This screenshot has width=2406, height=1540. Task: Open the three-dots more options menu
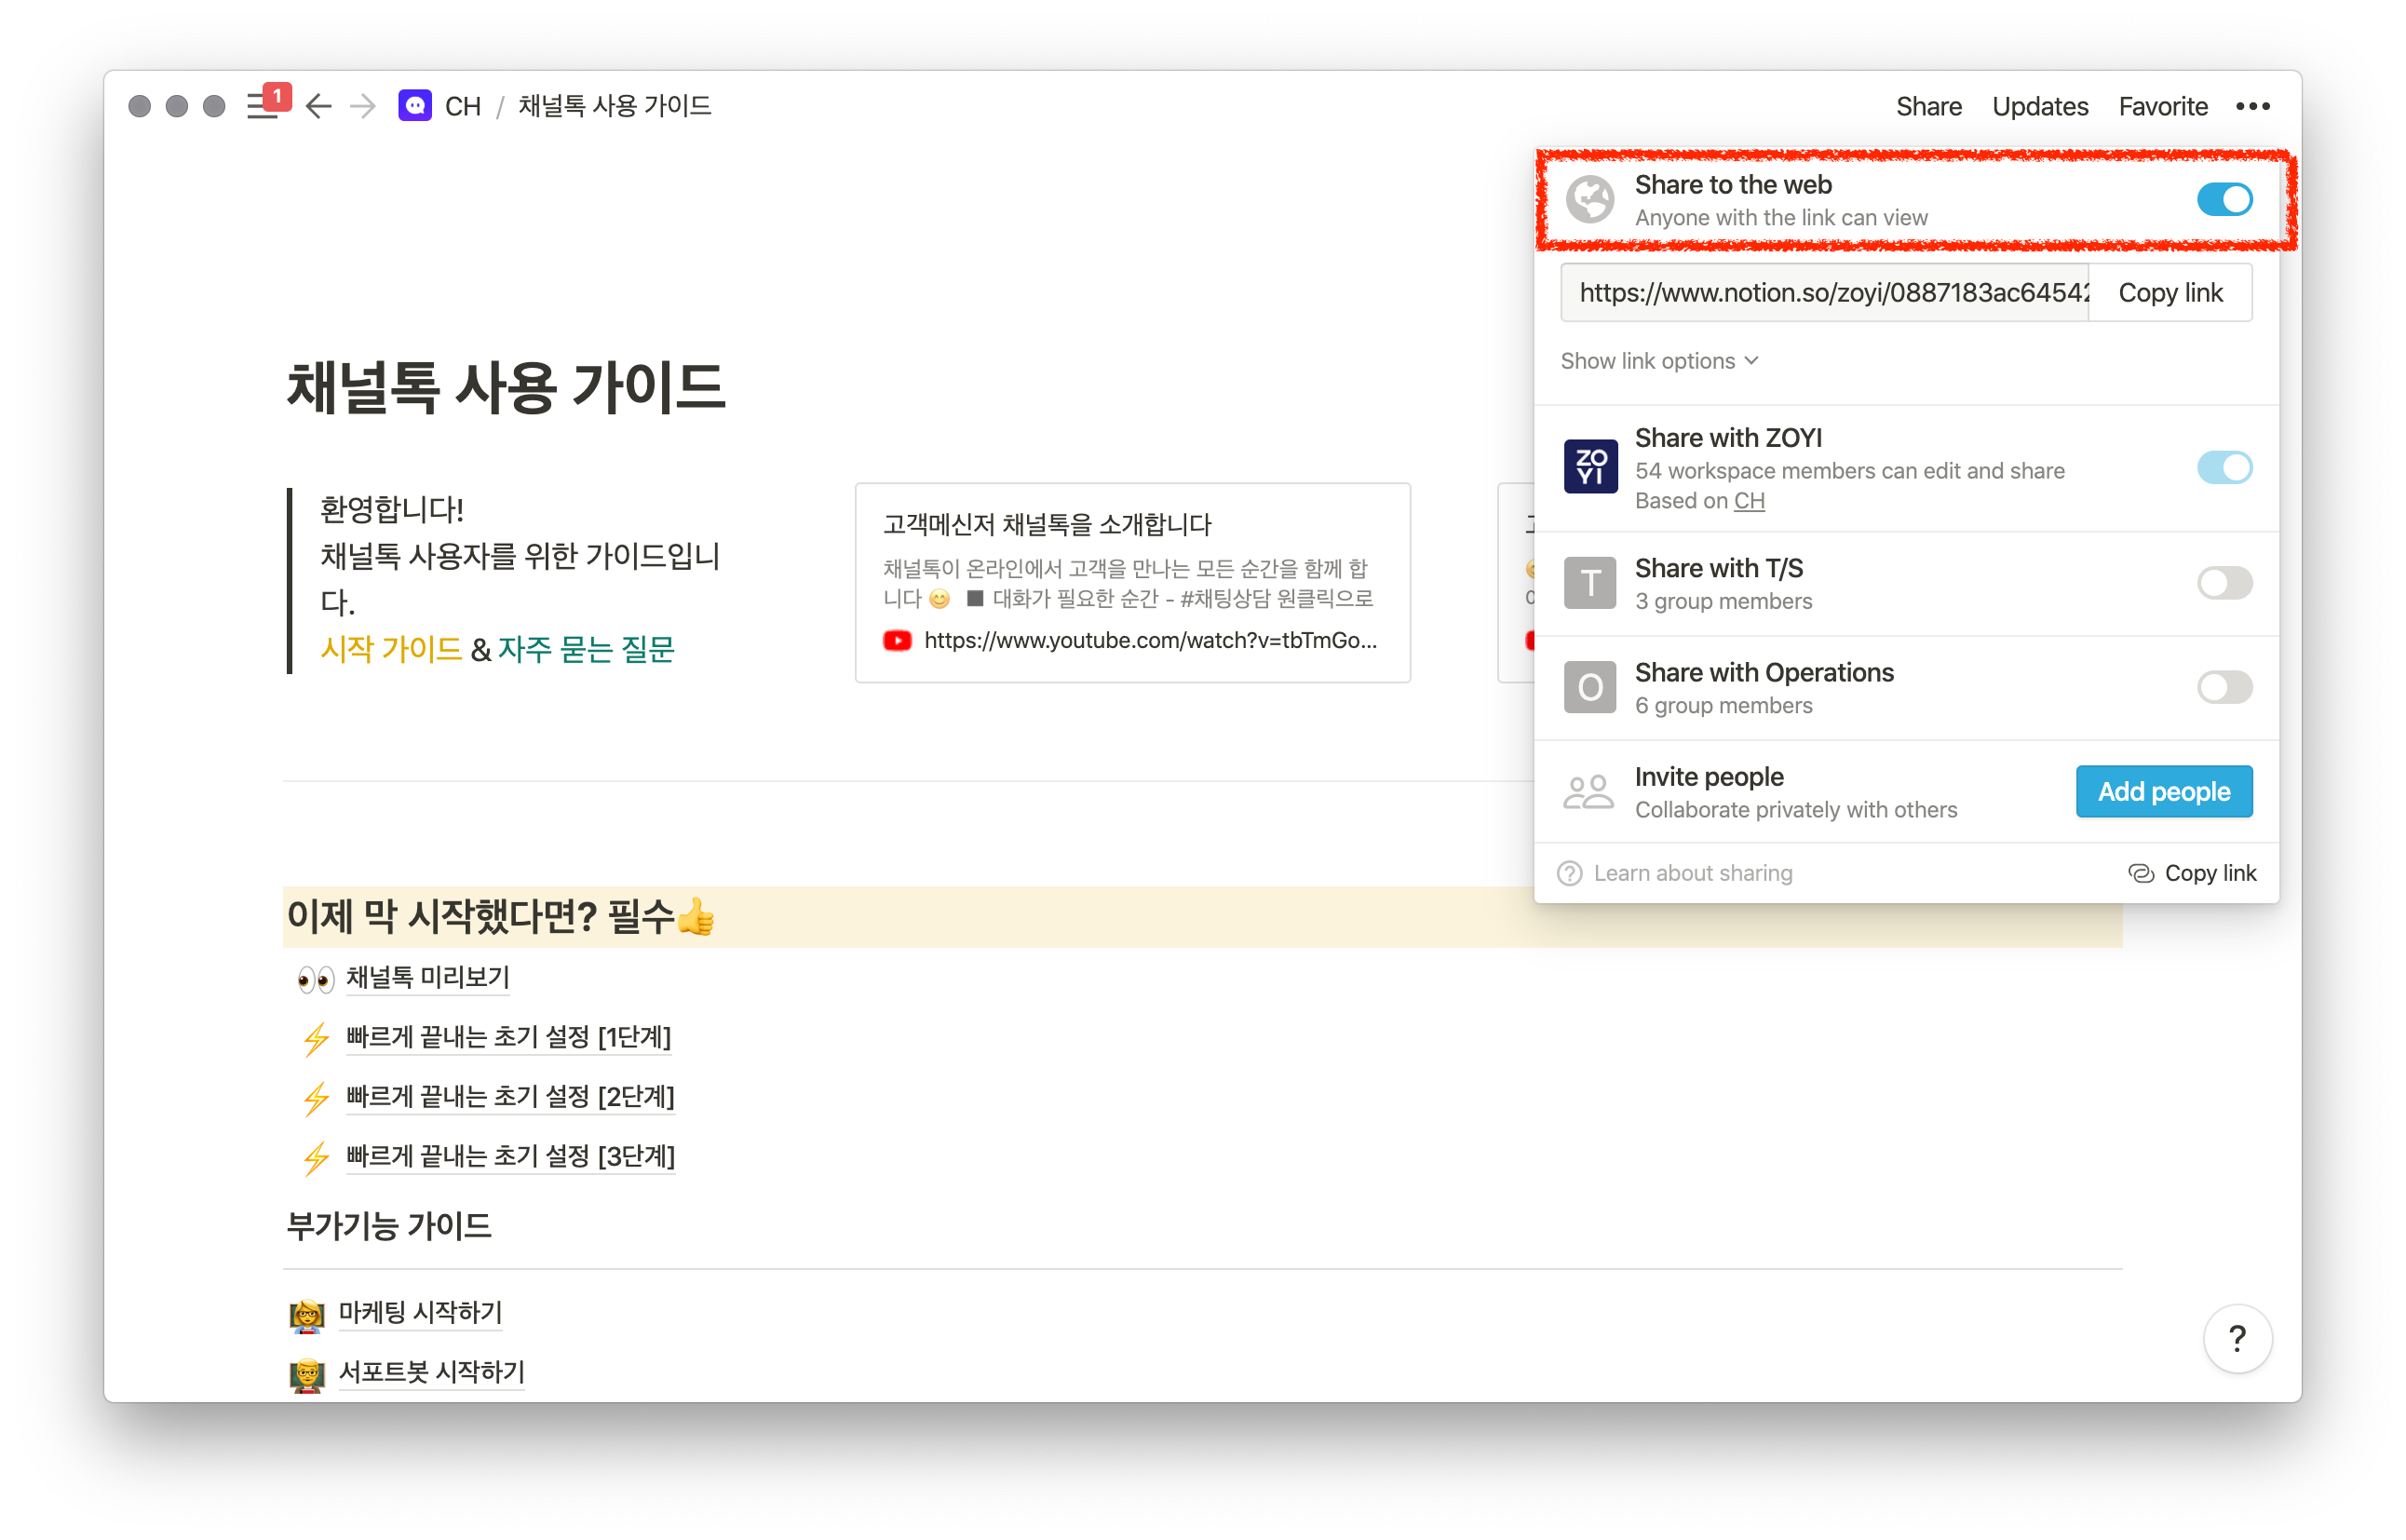(2252, 106)
